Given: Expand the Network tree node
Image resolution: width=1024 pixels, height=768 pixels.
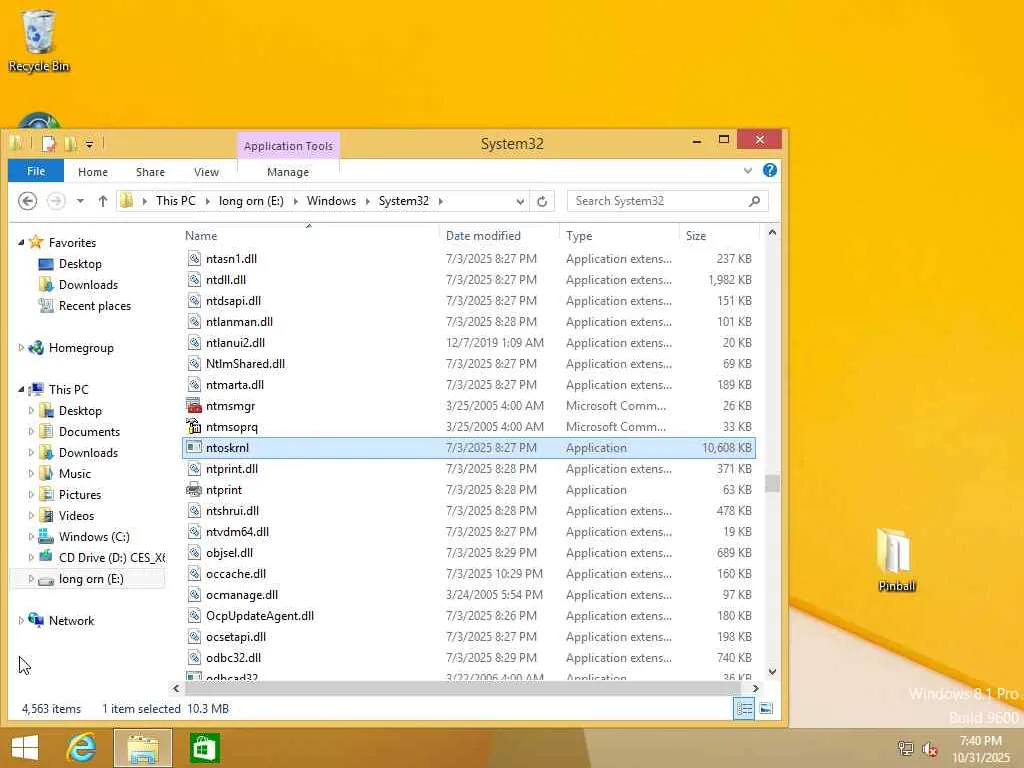Looking at the screenshot, I should [x=21, y=620].
